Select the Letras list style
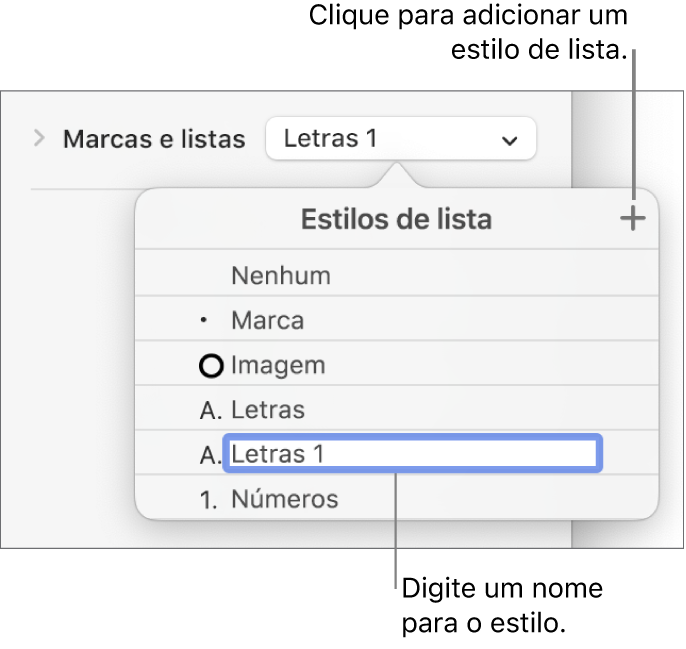 (268, 410)
